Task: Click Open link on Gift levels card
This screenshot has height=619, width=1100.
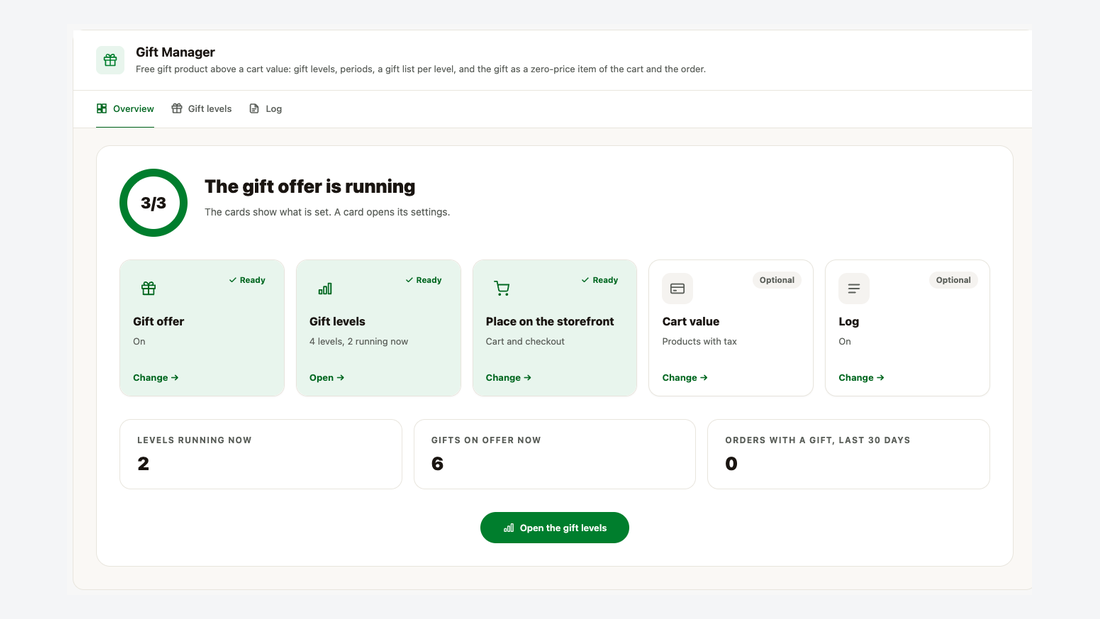Action: click(x=327, y=378)
